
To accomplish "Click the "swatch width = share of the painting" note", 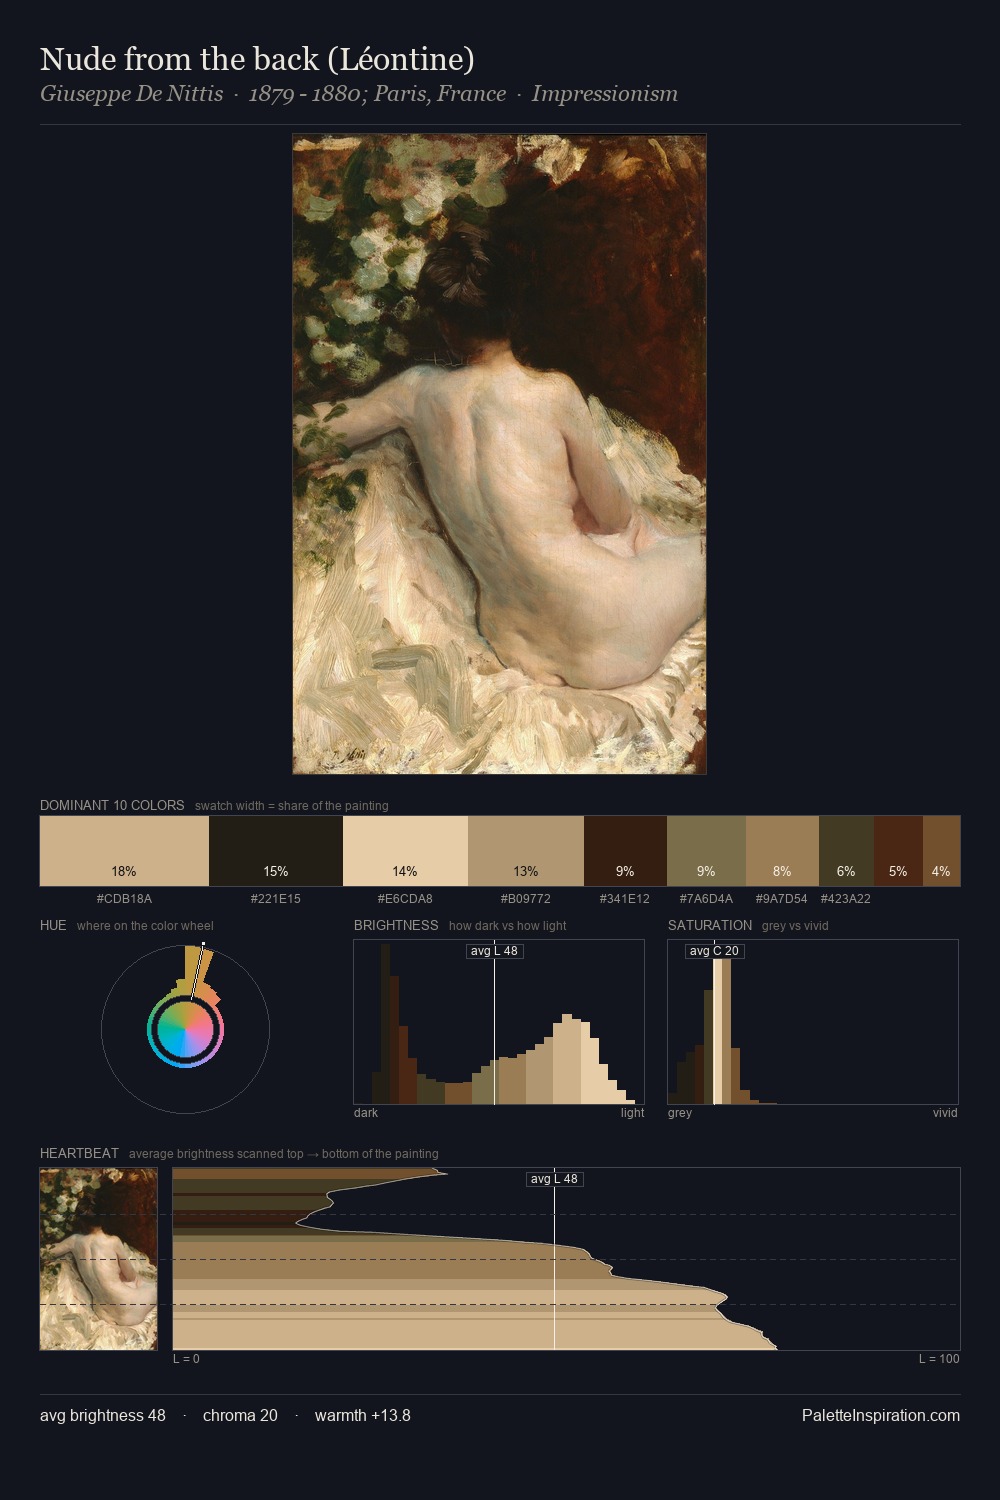I will (292, 805).
